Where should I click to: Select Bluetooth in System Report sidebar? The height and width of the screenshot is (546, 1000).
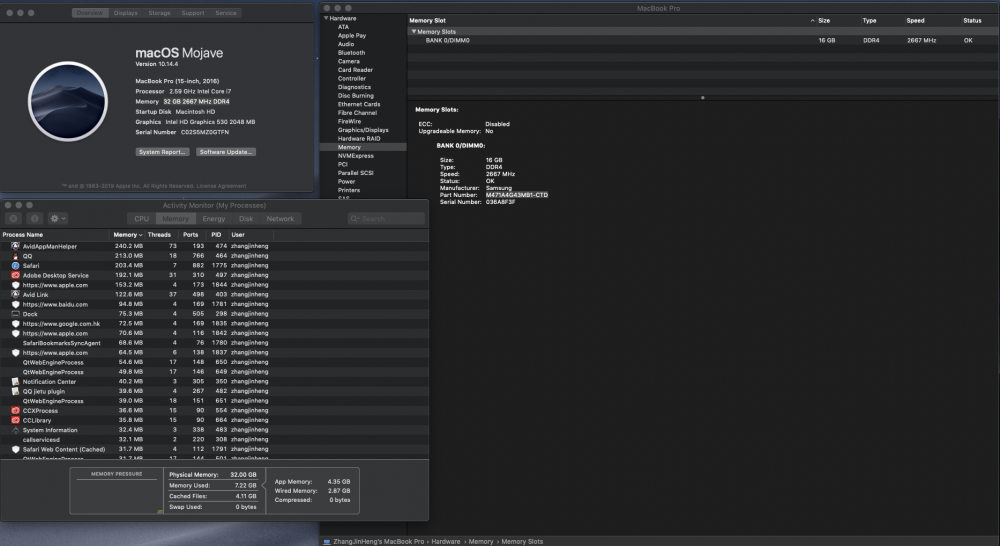pos(363,53)
